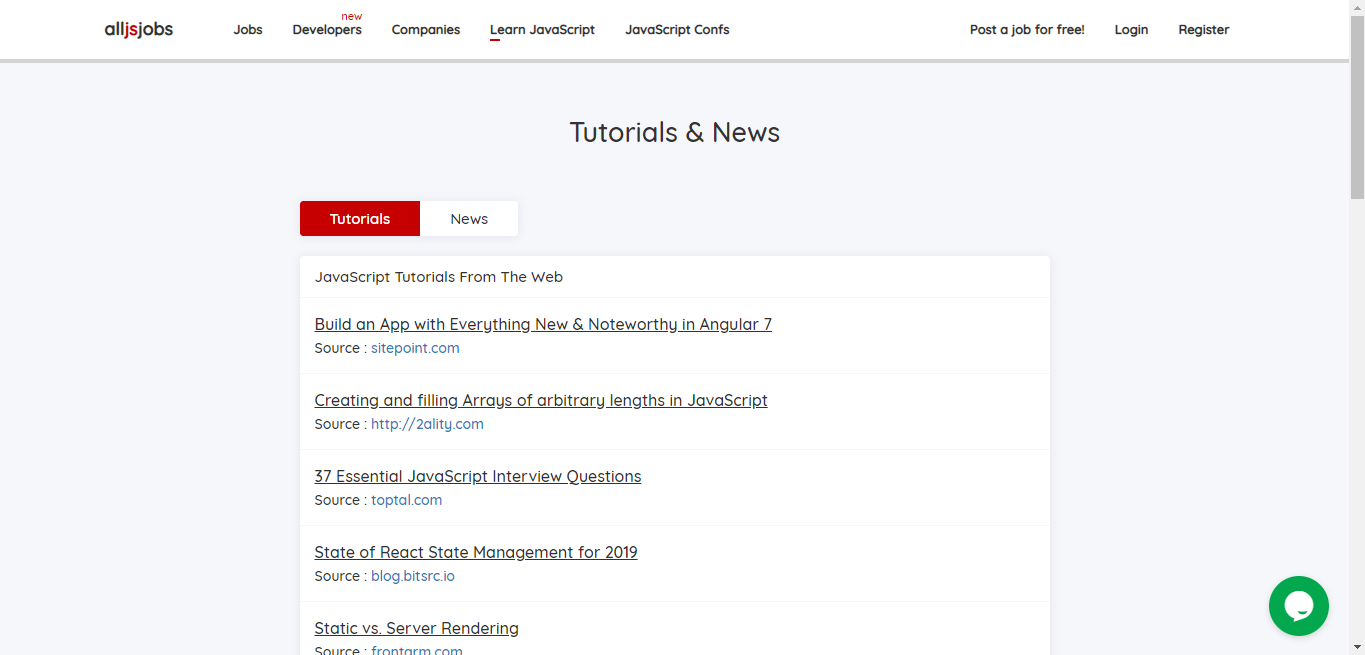
Task: Visit the sitepoint.com source link
Action: (415, 347)
